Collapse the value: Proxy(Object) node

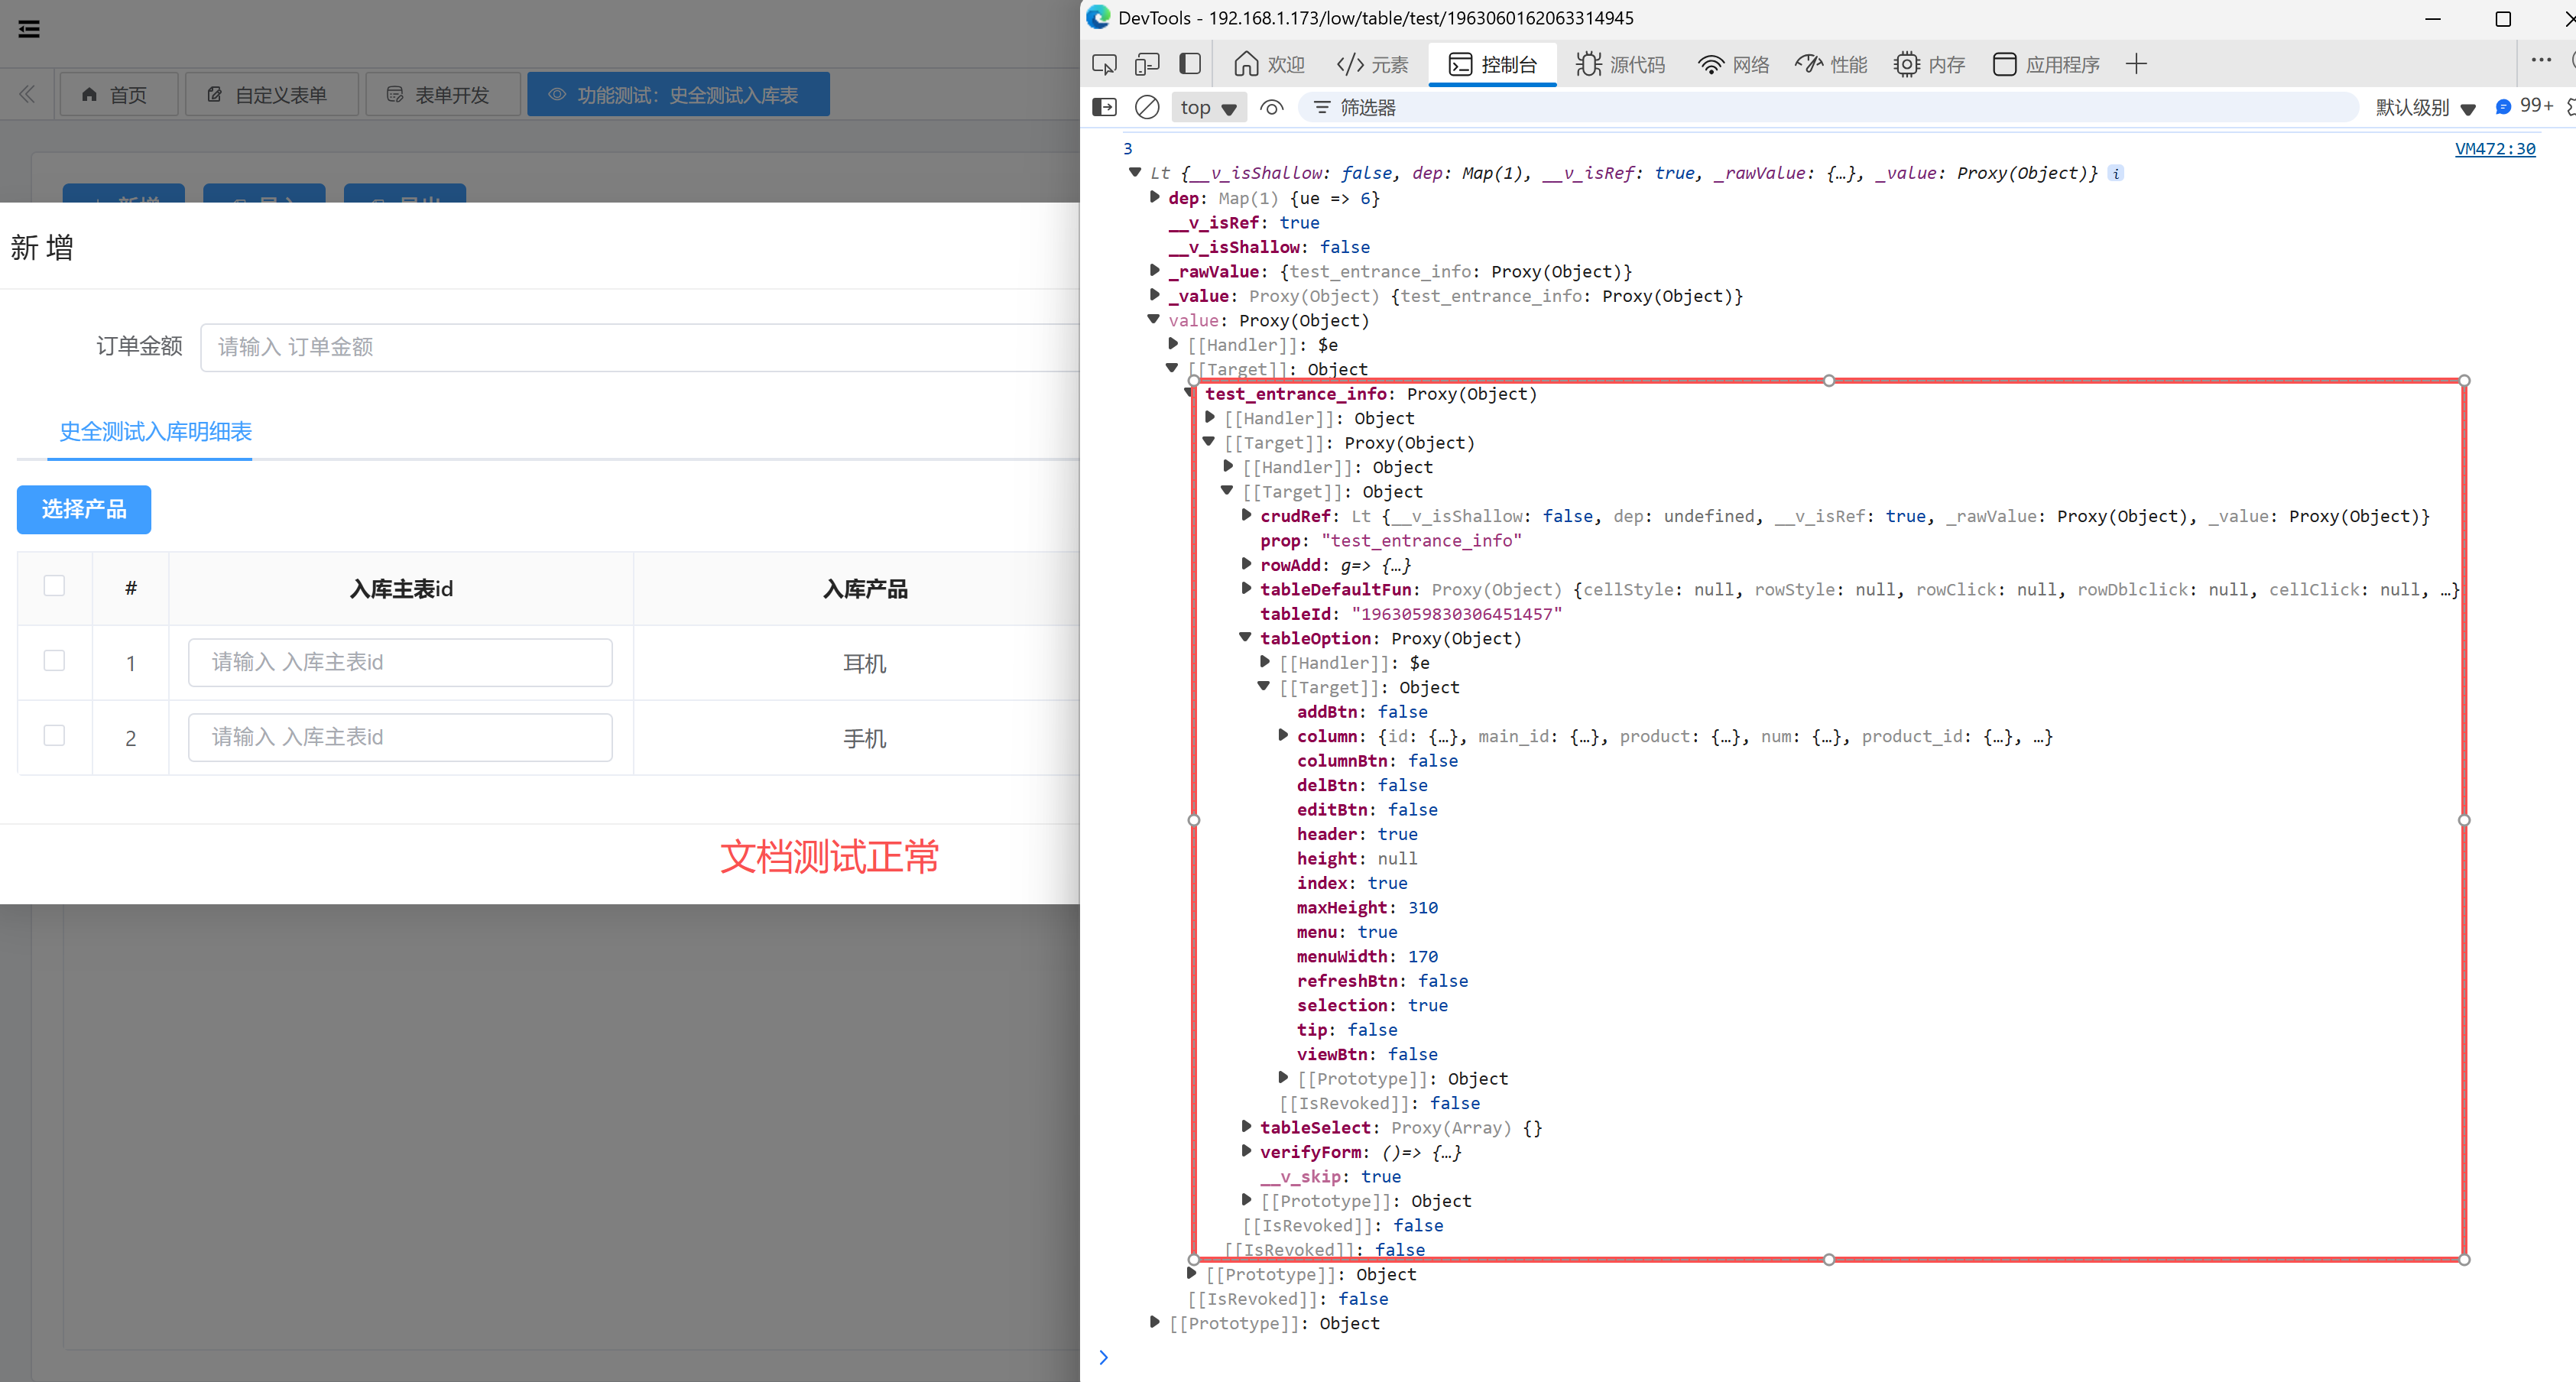[x=1154, y=319]
